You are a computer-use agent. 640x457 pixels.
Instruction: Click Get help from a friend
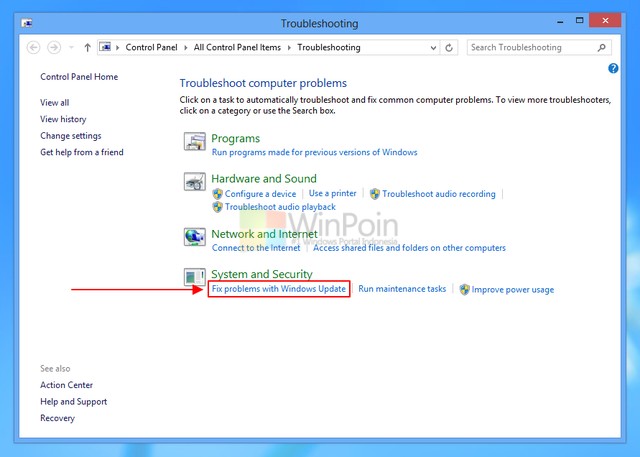[x=82, y=152]
